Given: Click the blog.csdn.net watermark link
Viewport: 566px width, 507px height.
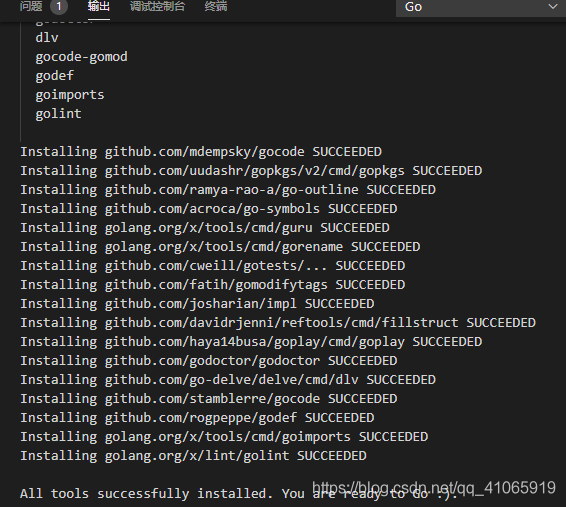Looking at the screenshot, I should click(x=434, y=488).
